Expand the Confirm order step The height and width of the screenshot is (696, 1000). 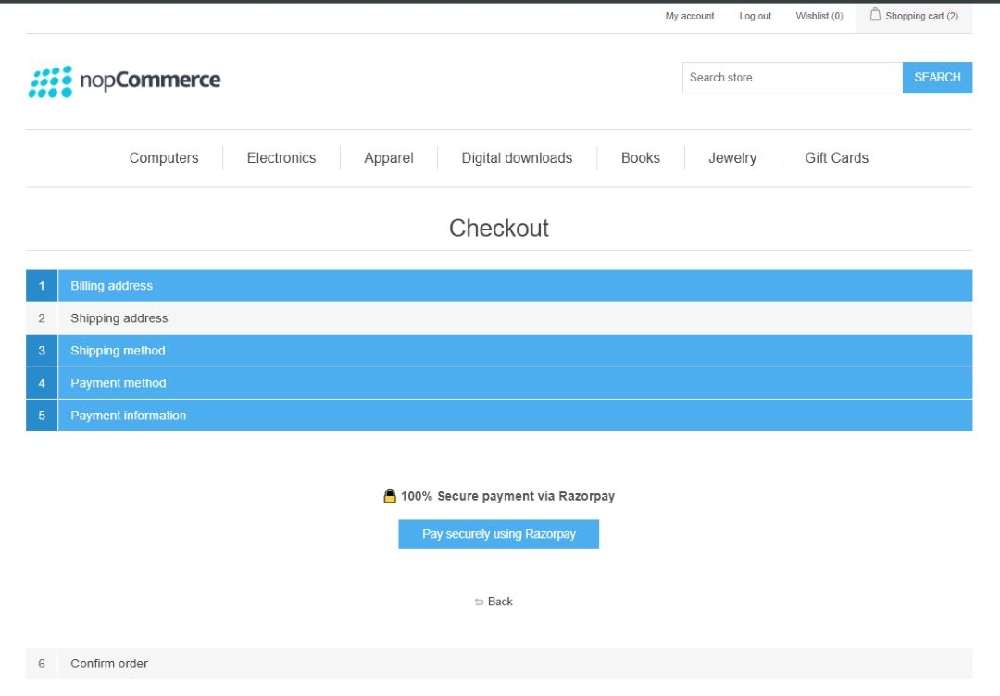(499, 663)
